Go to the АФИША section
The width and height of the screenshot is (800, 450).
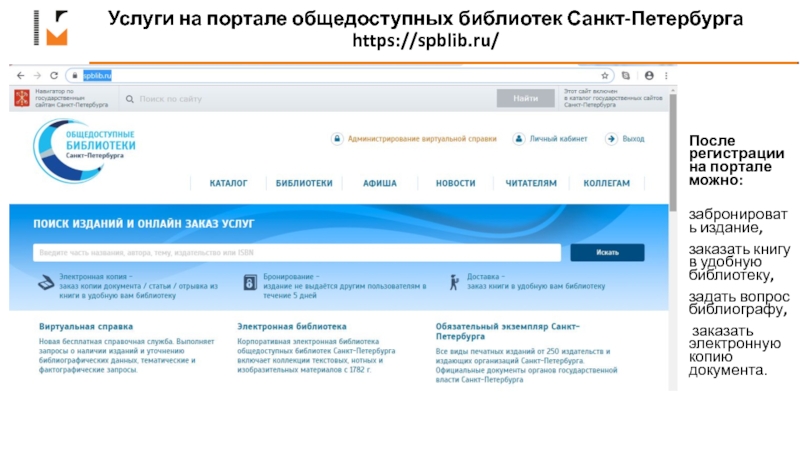point(380,184)
